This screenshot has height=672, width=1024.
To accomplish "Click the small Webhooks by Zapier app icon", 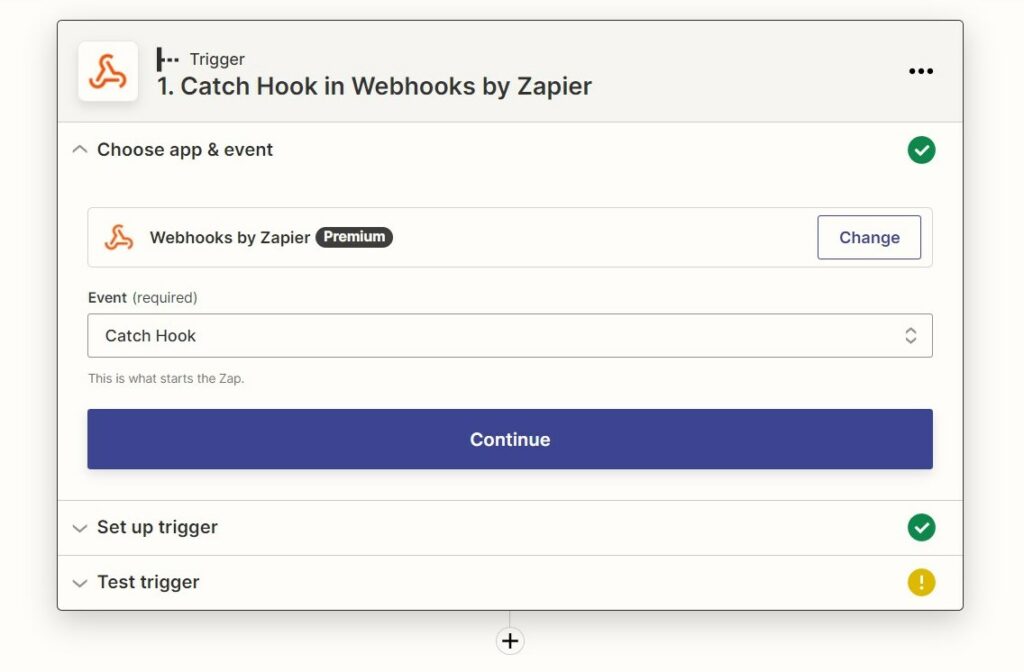I will point(119,237).
